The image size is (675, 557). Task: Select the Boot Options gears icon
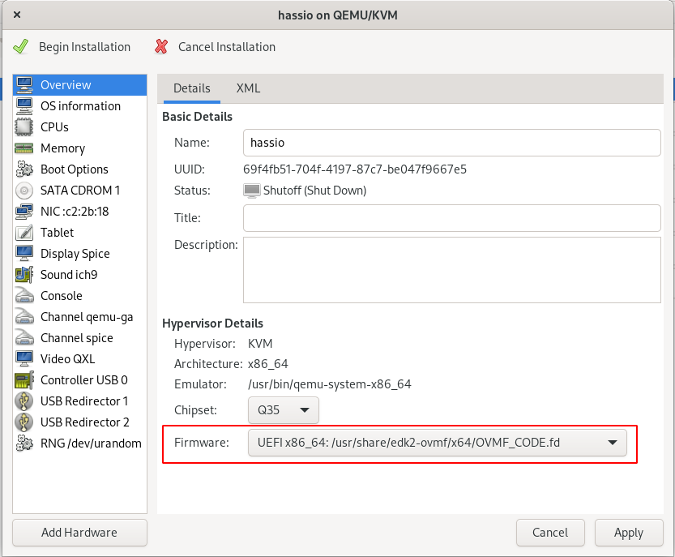pos(24,169)
